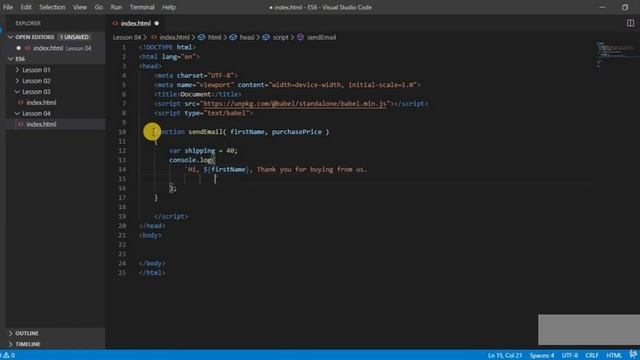Screen dimensions: 640x360
Task: Click HTML language mode in the status bar
Action: coord(613,356)
